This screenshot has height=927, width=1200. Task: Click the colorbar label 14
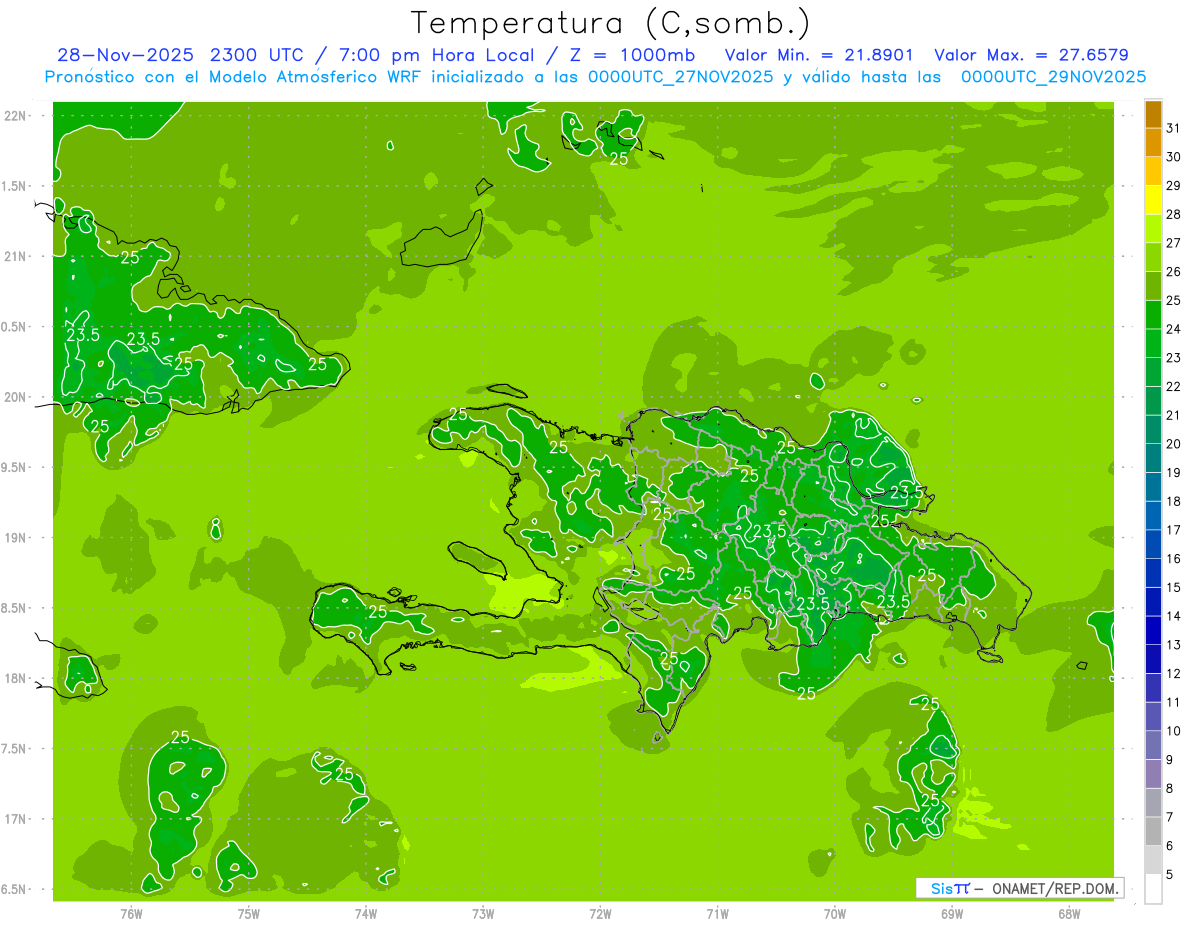(1173, 616)
